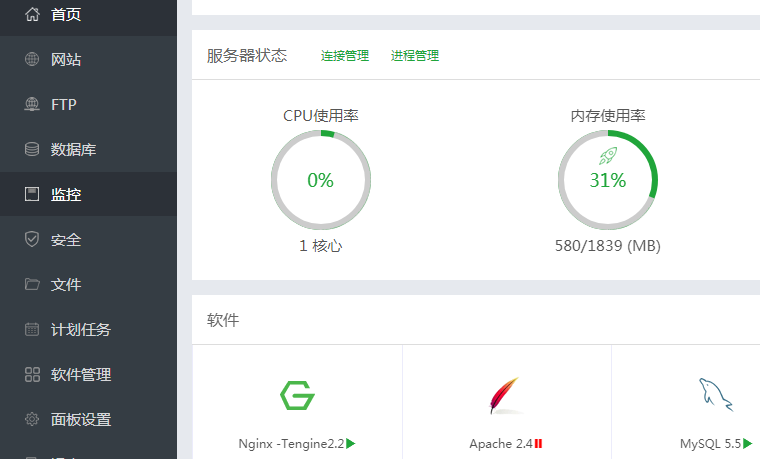Screen dimensions: 760x459
Task: Click the MySQL dolphin logo
Action: point(715,395)
